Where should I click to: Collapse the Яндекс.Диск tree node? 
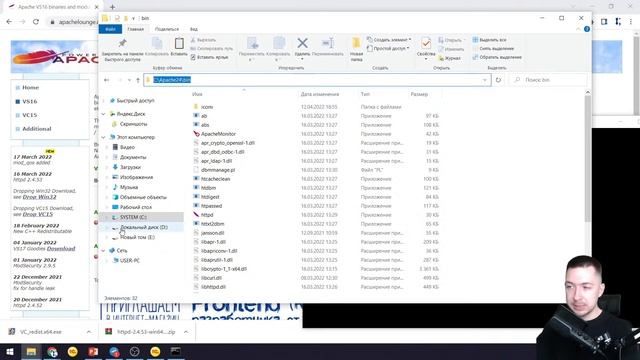(104, 114)
